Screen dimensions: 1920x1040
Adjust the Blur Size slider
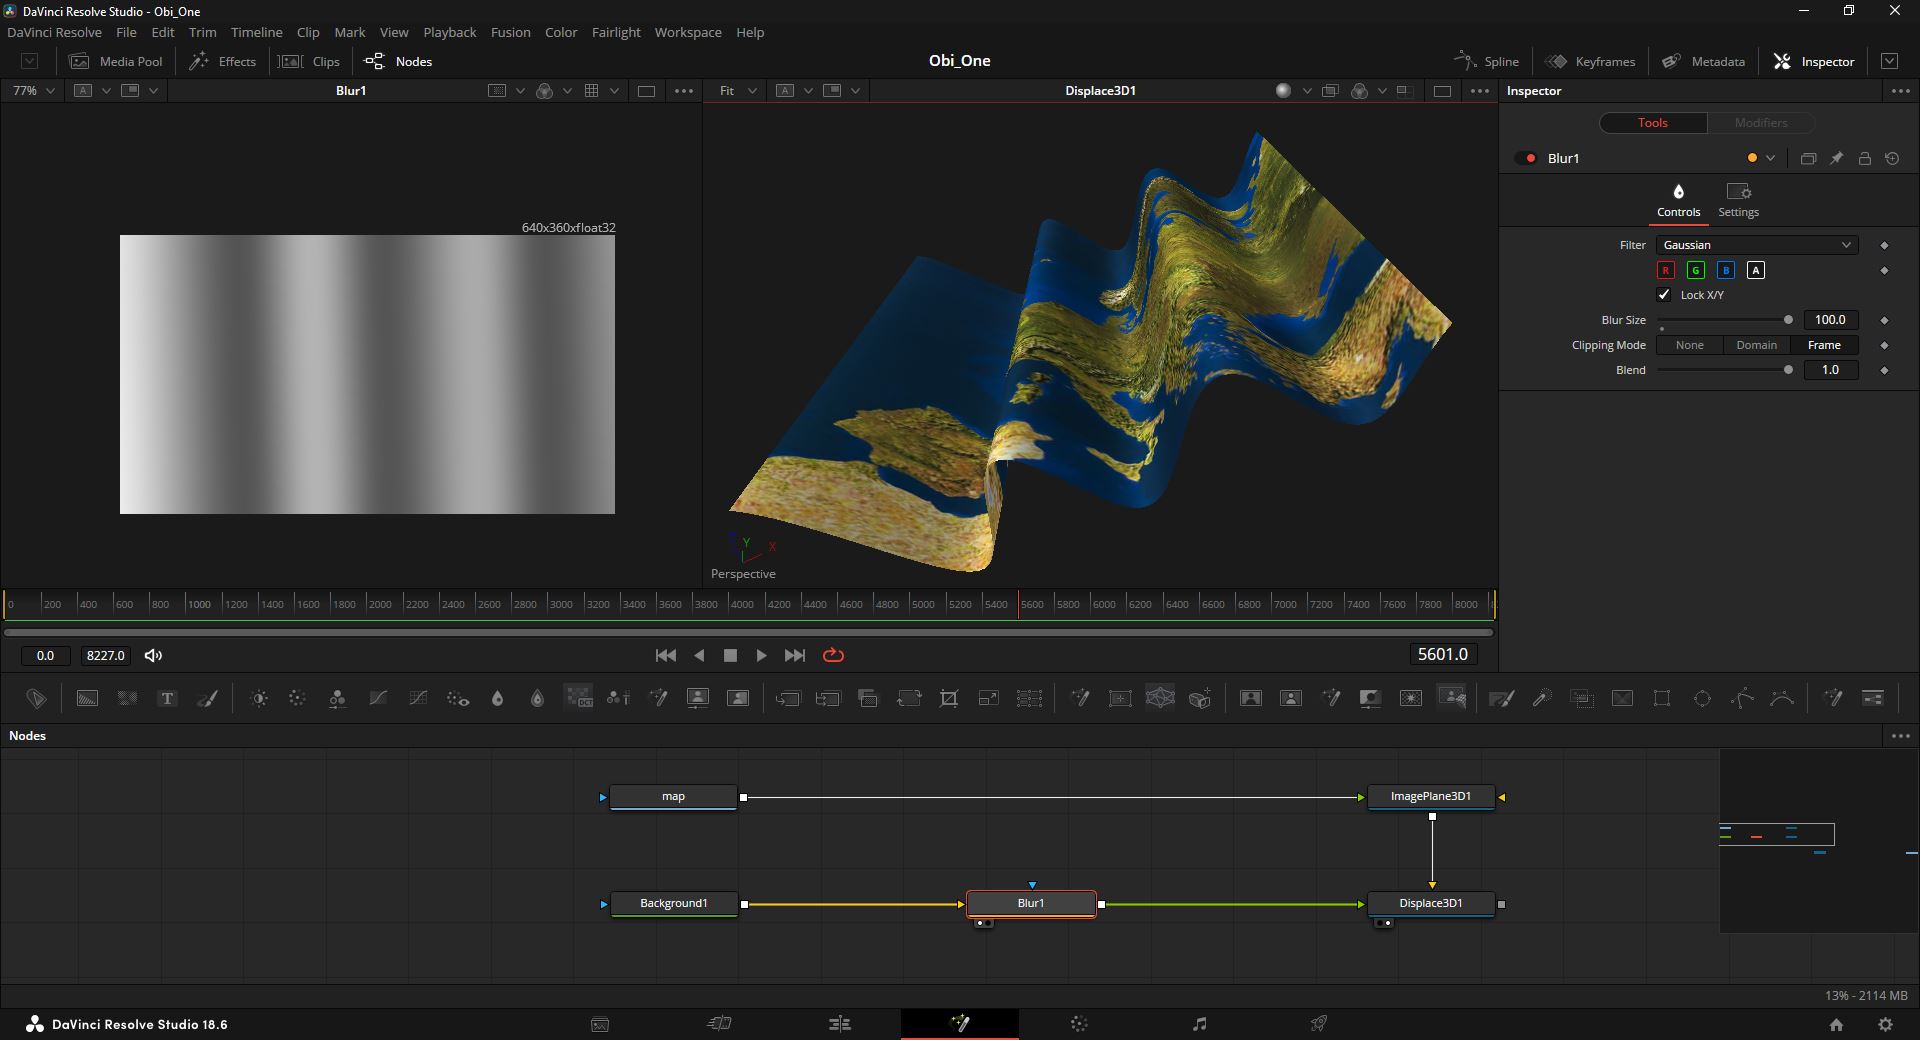pyautogui.click(x=1725, y=320)
